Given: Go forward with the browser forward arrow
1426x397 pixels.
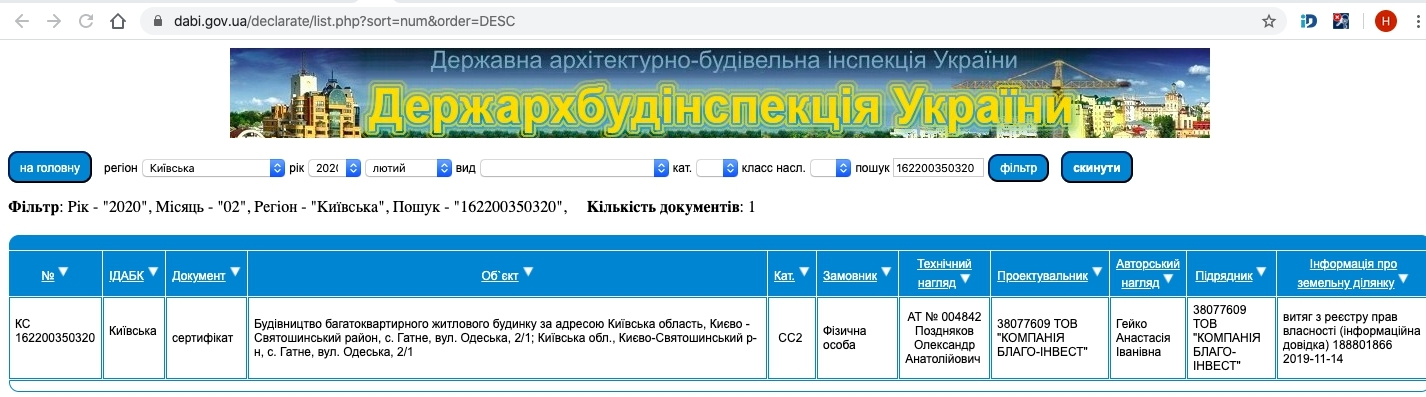Looking at the screenshot, I should [x=54, y=21].
